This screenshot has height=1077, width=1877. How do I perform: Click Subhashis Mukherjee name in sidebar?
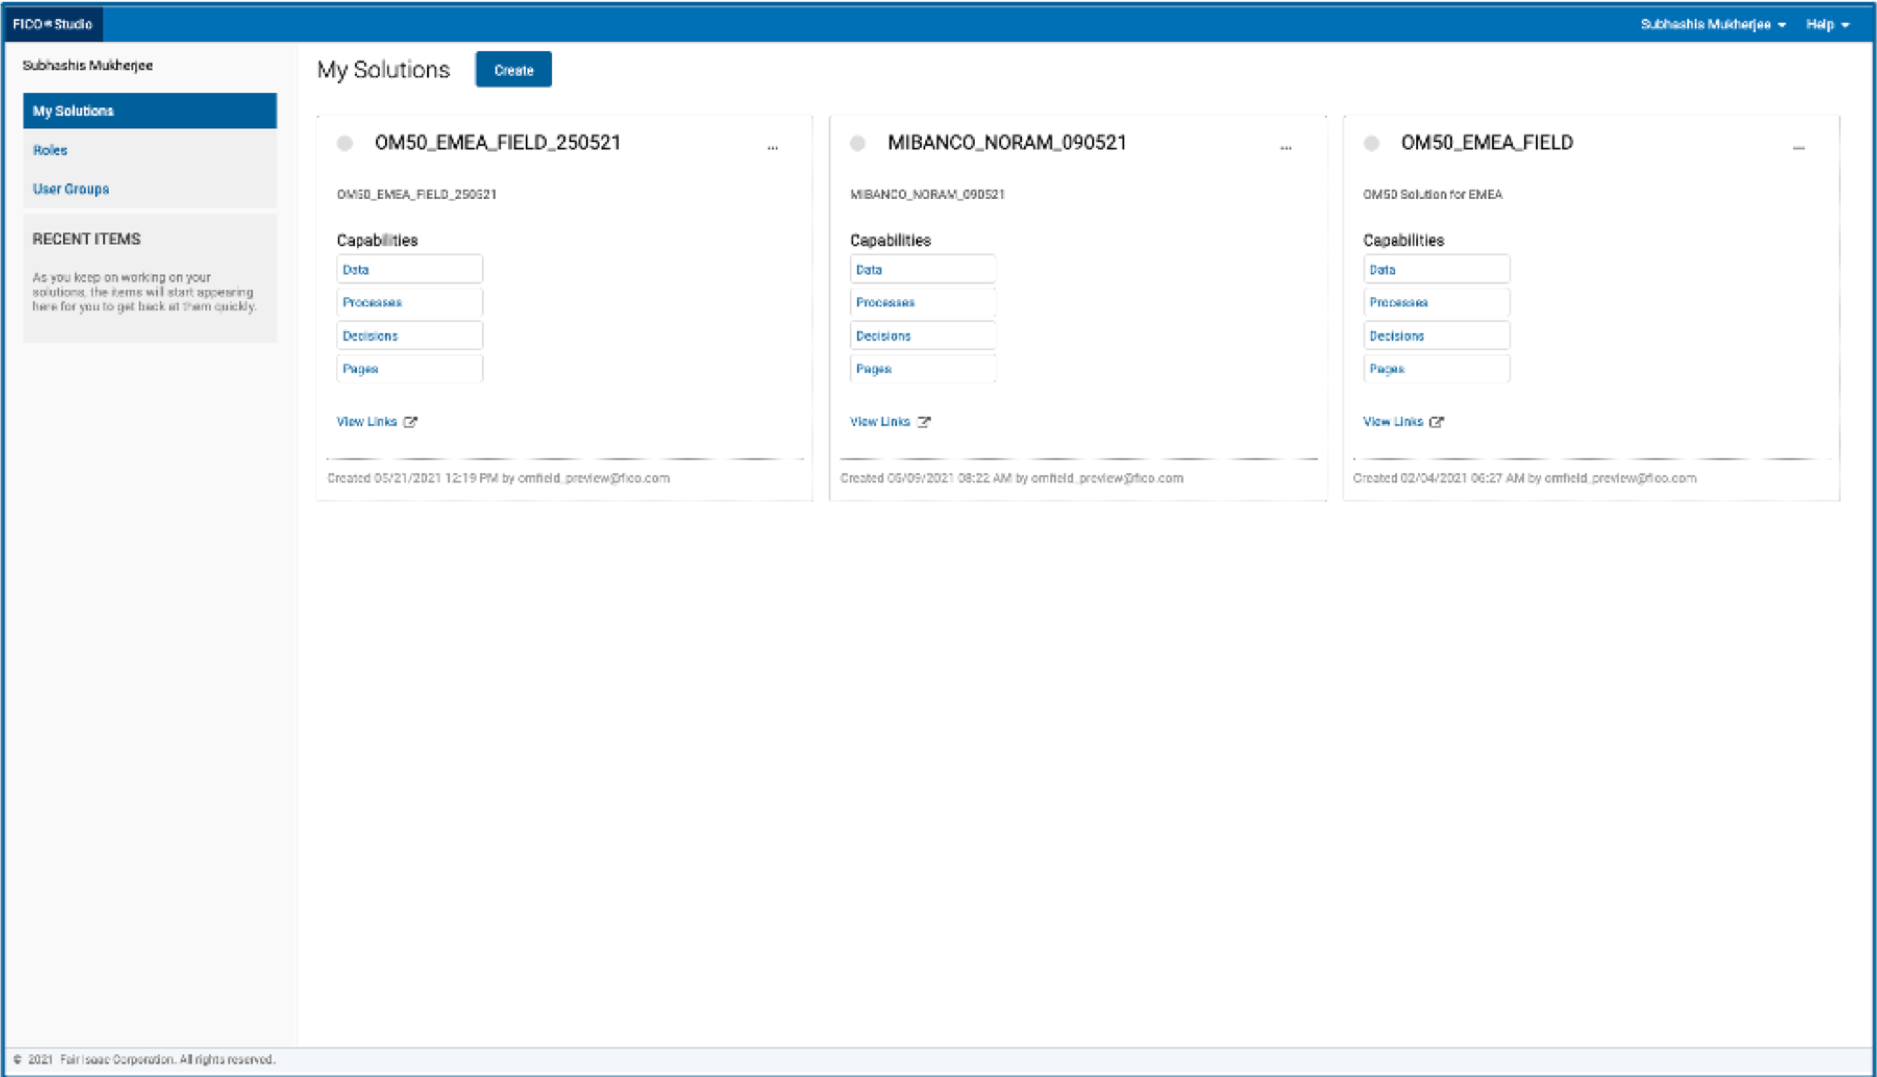pos(88,66)
